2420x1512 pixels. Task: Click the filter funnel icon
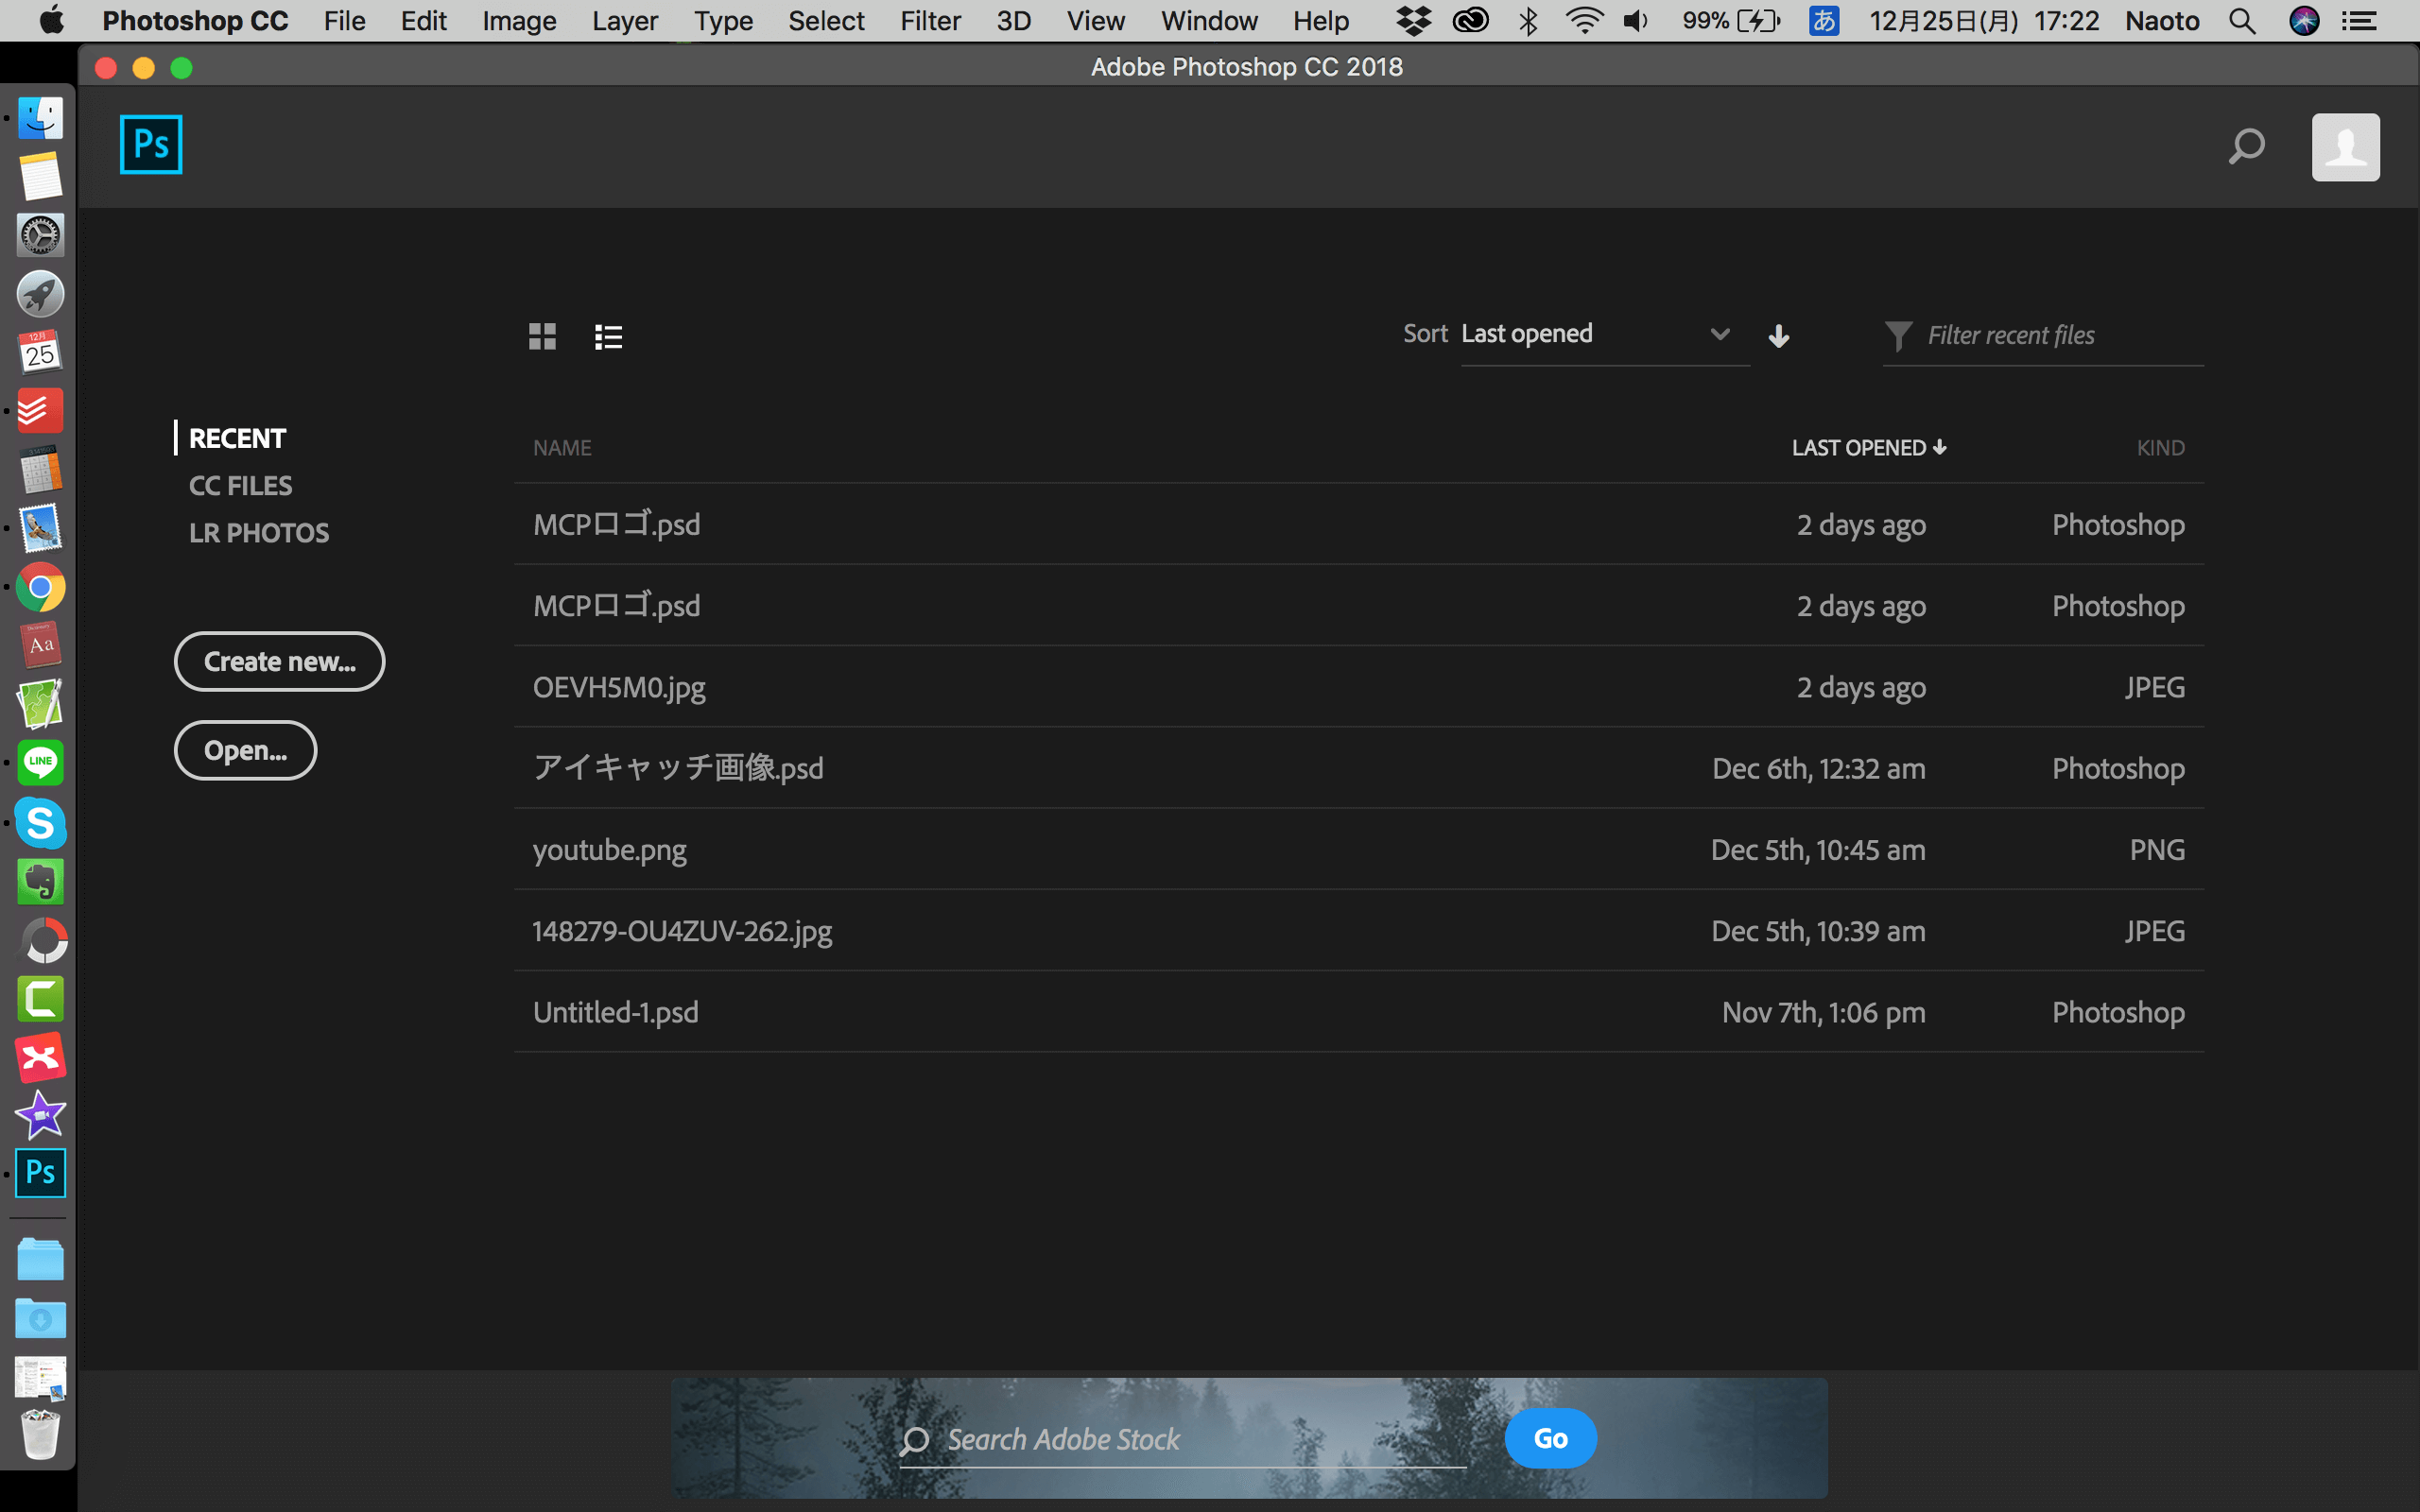pos(1898,336)
